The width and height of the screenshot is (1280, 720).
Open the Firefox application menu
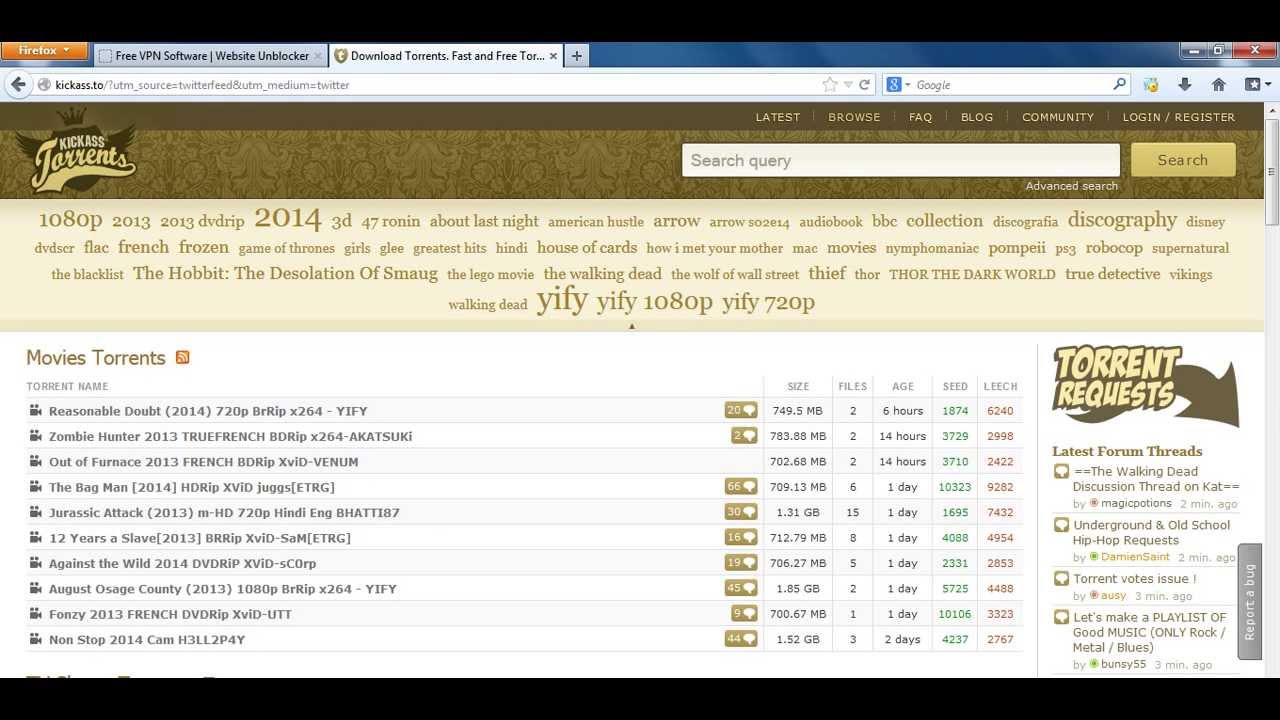point(44,51)
